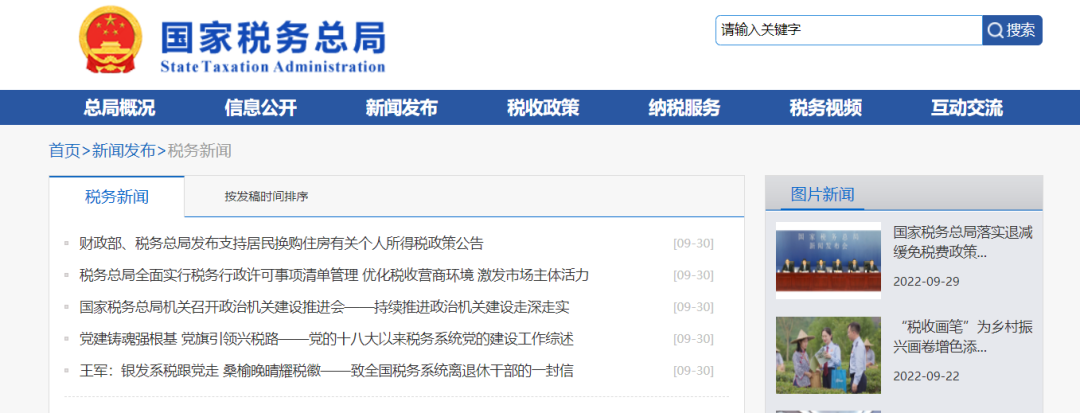Open 国家税务总局落实退减缓免税费政策 picture news
The image size is (1080, 413).
pyautogui.click(x=963, y=242)
